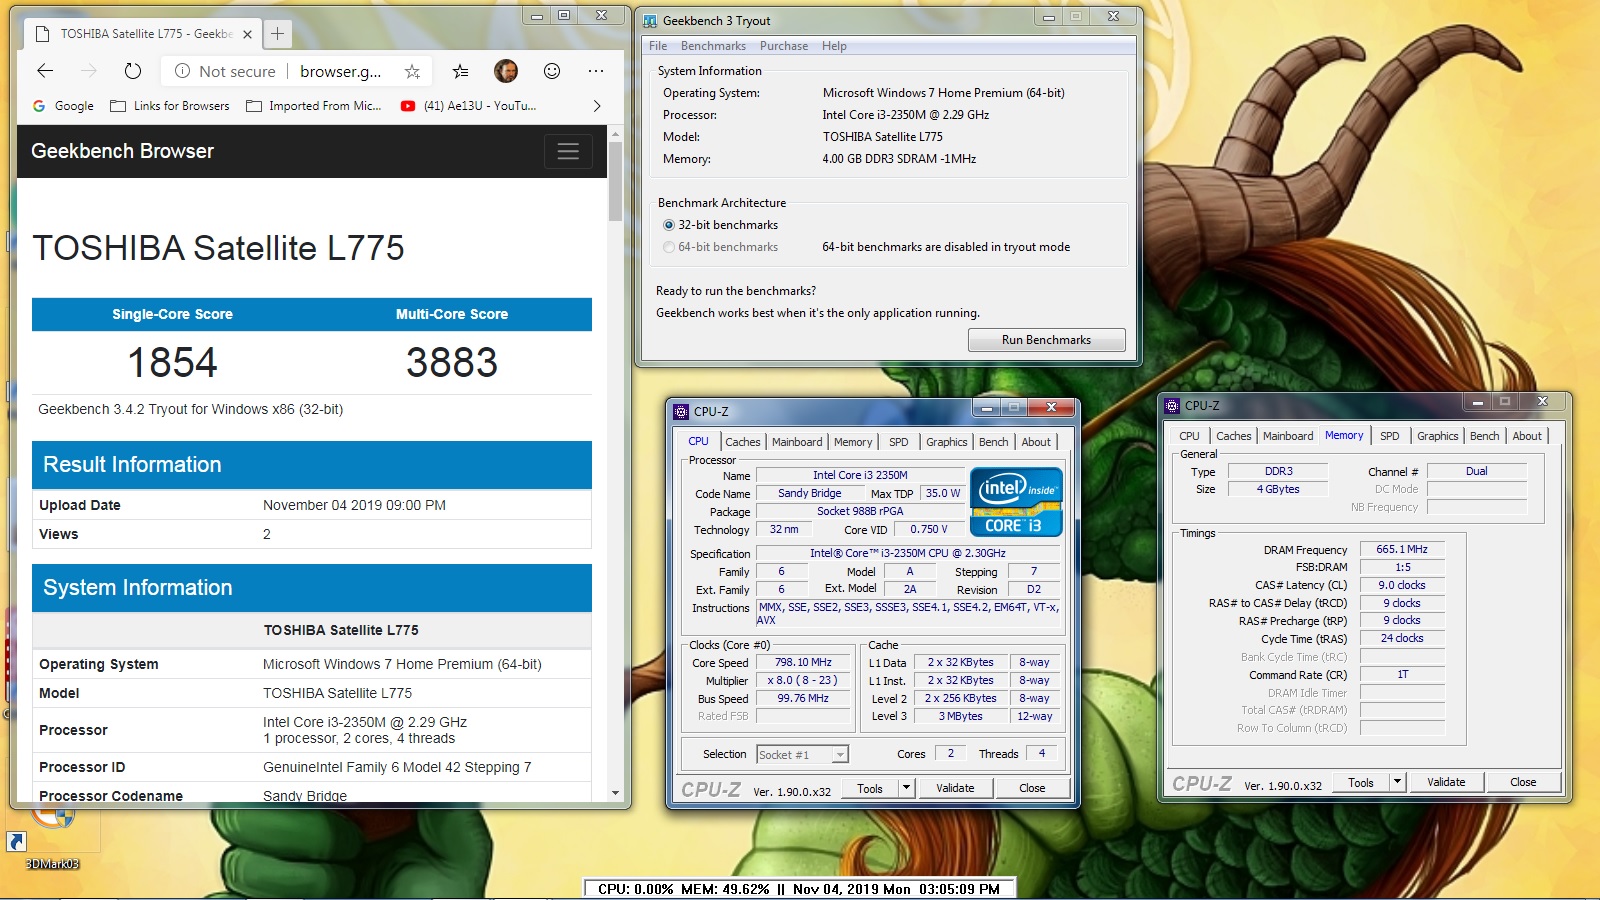Add the Geekbench page to favorites

click(x=412, y=71)
